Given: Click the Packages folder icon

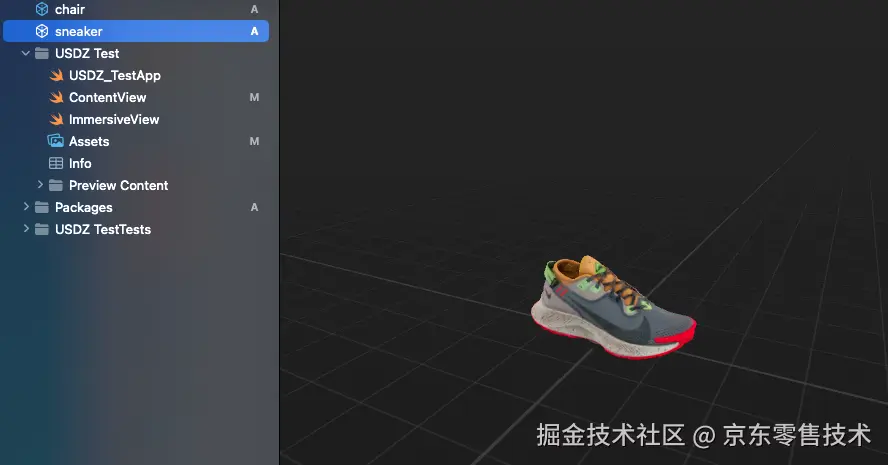Looking at the screenshot, I should [x=42, y=207].
